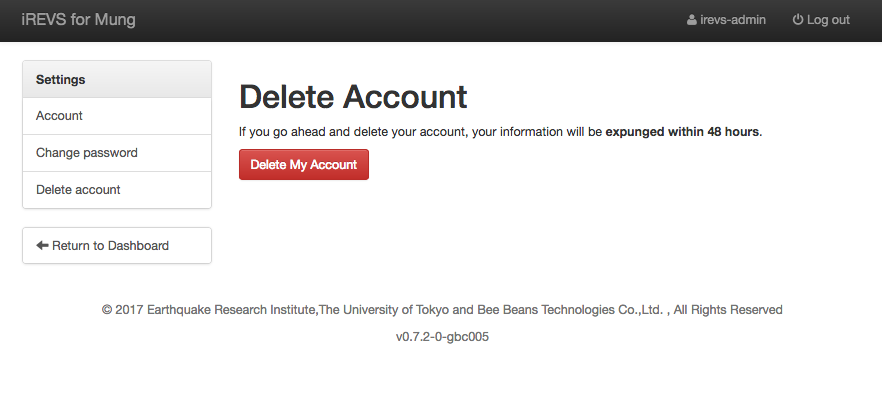Open the iREVS for Mung home link
882x408 pixels.
point(78,20)
